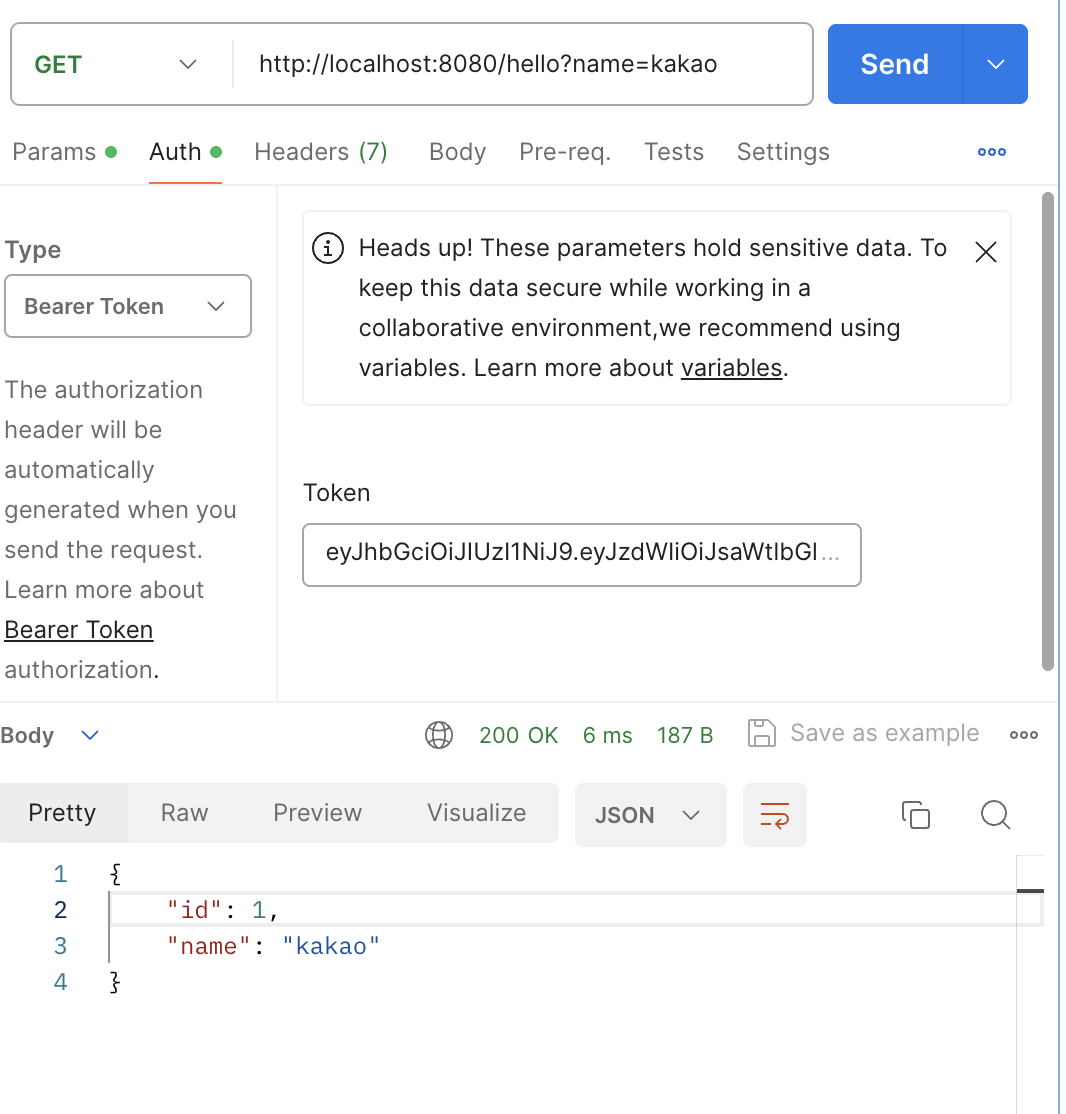The width and height of the screenshot is (1066, 1114).
Task: Select the Preview view tab
Action: click(x=318, y=813)
